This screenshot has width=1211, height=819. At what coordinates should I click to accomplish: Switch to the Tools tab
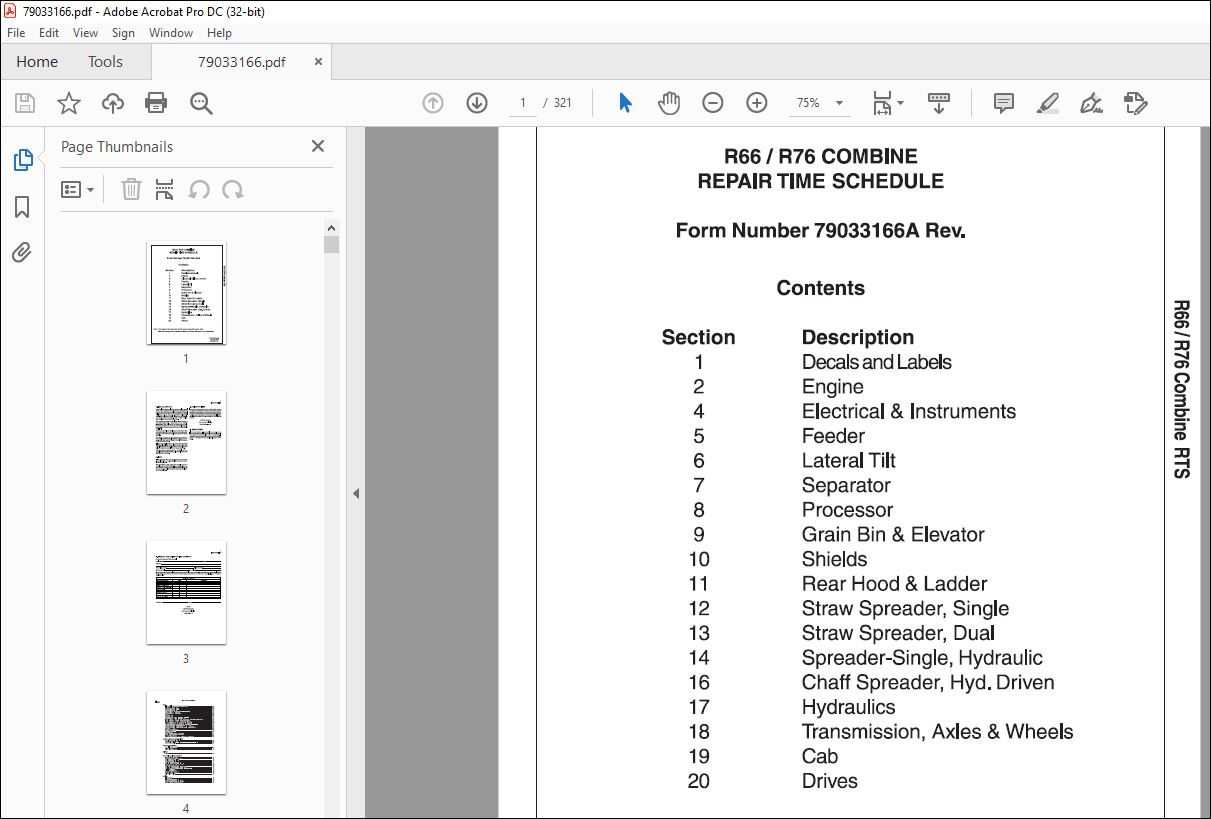(105, 62)
